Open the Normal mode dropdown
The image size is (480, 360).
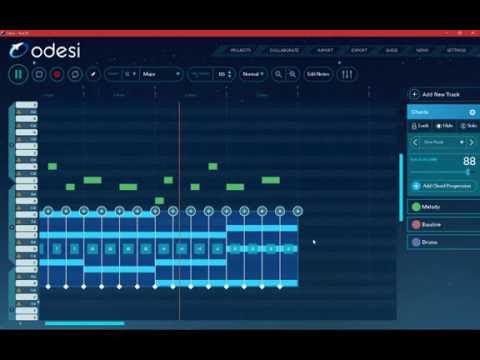(253, 74)
